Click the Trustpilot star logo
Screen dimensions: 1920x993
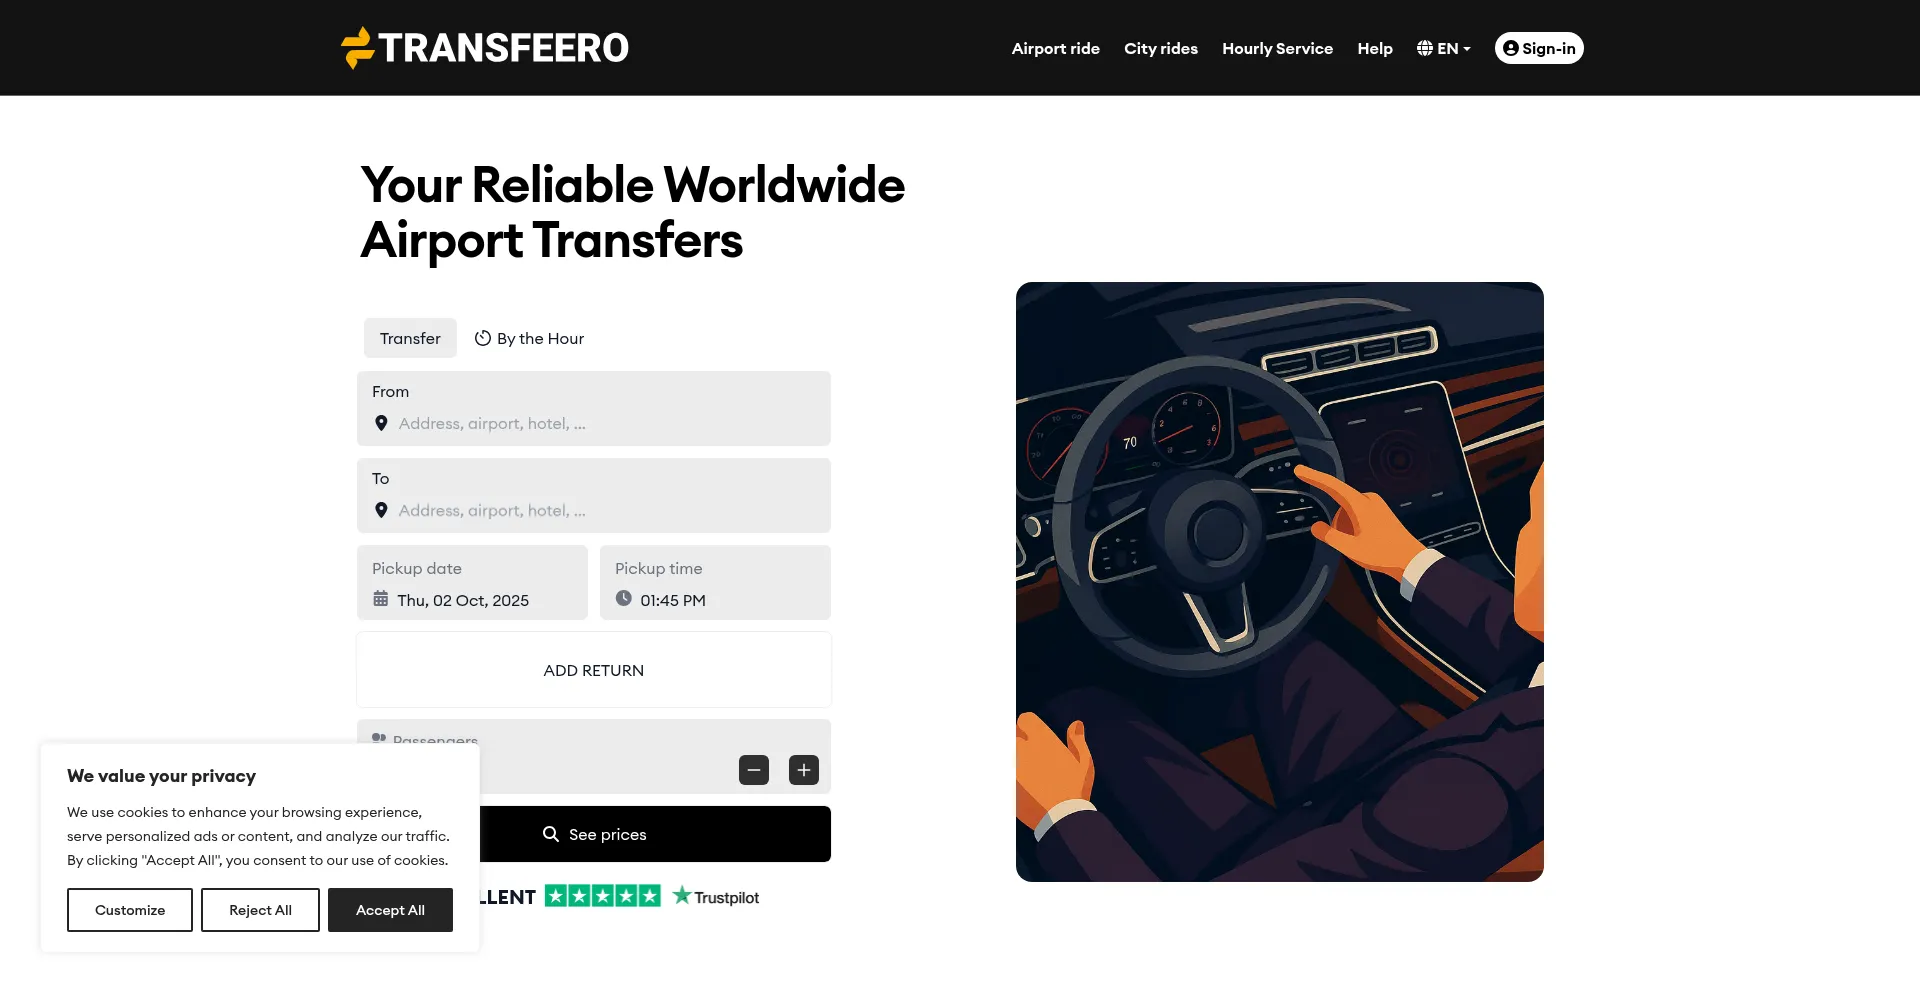pyautogui.click(x=682, y=895)
